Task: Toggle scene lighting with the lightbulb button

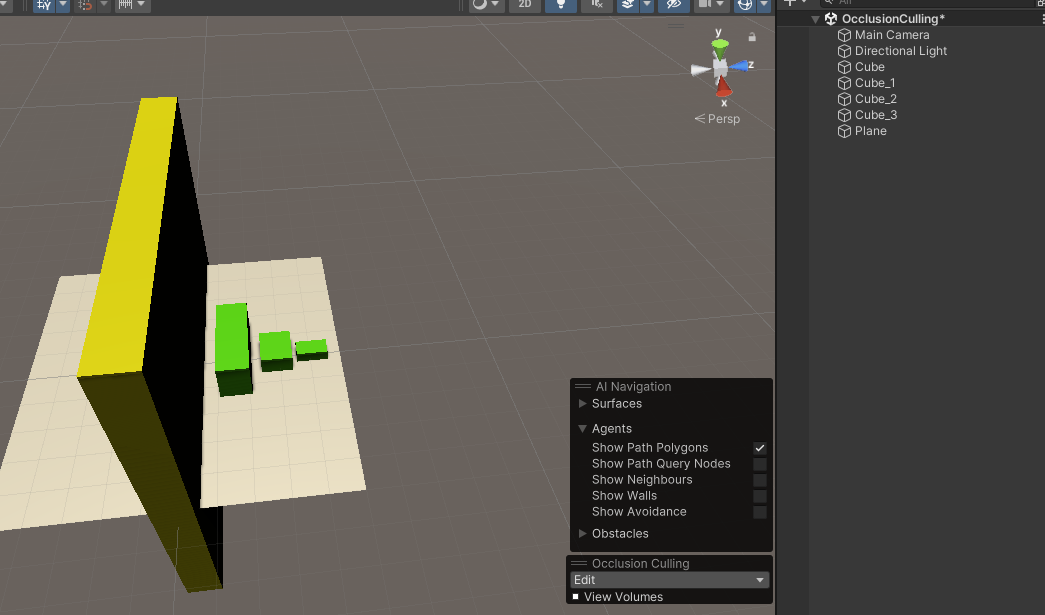Action: tap(560, 5)
